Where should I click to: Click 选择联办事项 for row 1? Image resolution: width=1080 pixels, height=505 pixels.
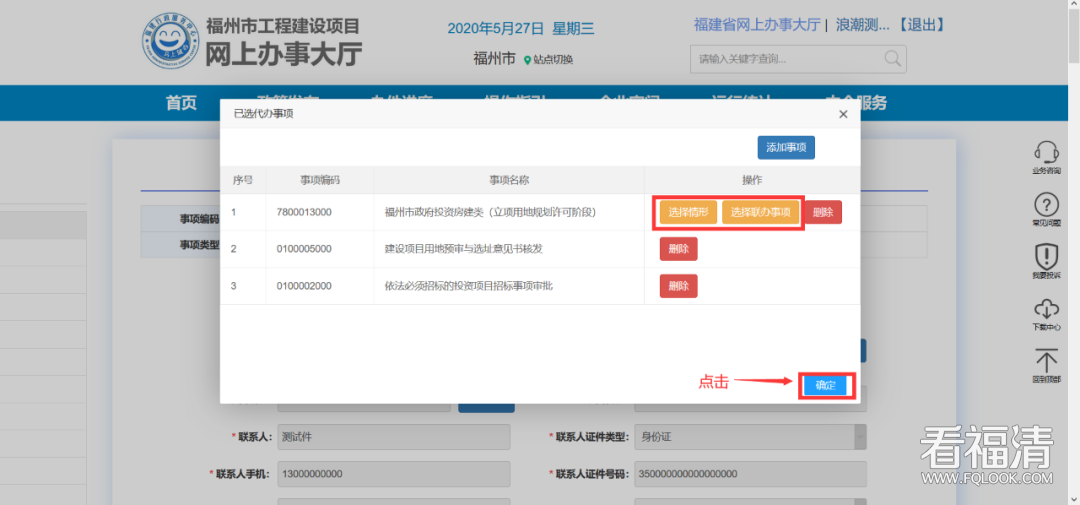(x=760, y=212)
